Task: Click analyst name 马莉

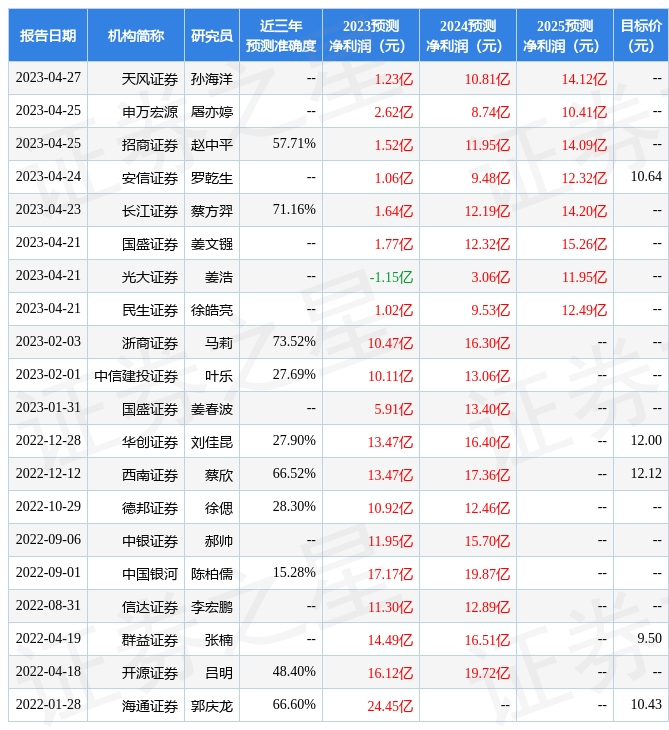Action: [x=219, y=343]
